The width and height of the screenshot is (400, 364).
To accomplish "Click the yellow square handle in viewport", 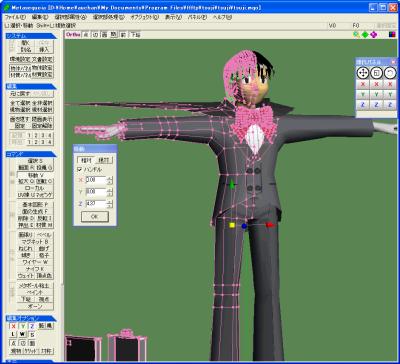I will pyautogui.click(x=232, y=225).
